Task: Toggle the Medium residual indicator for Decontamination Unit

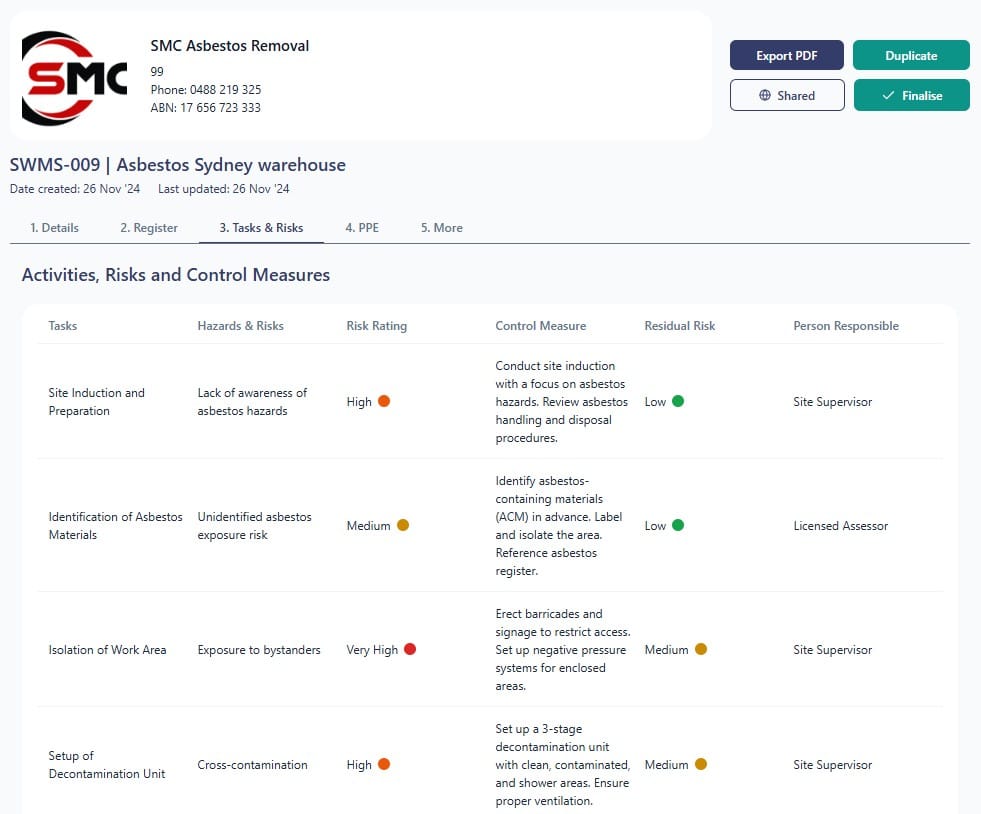Action: [x=700, y=764]
